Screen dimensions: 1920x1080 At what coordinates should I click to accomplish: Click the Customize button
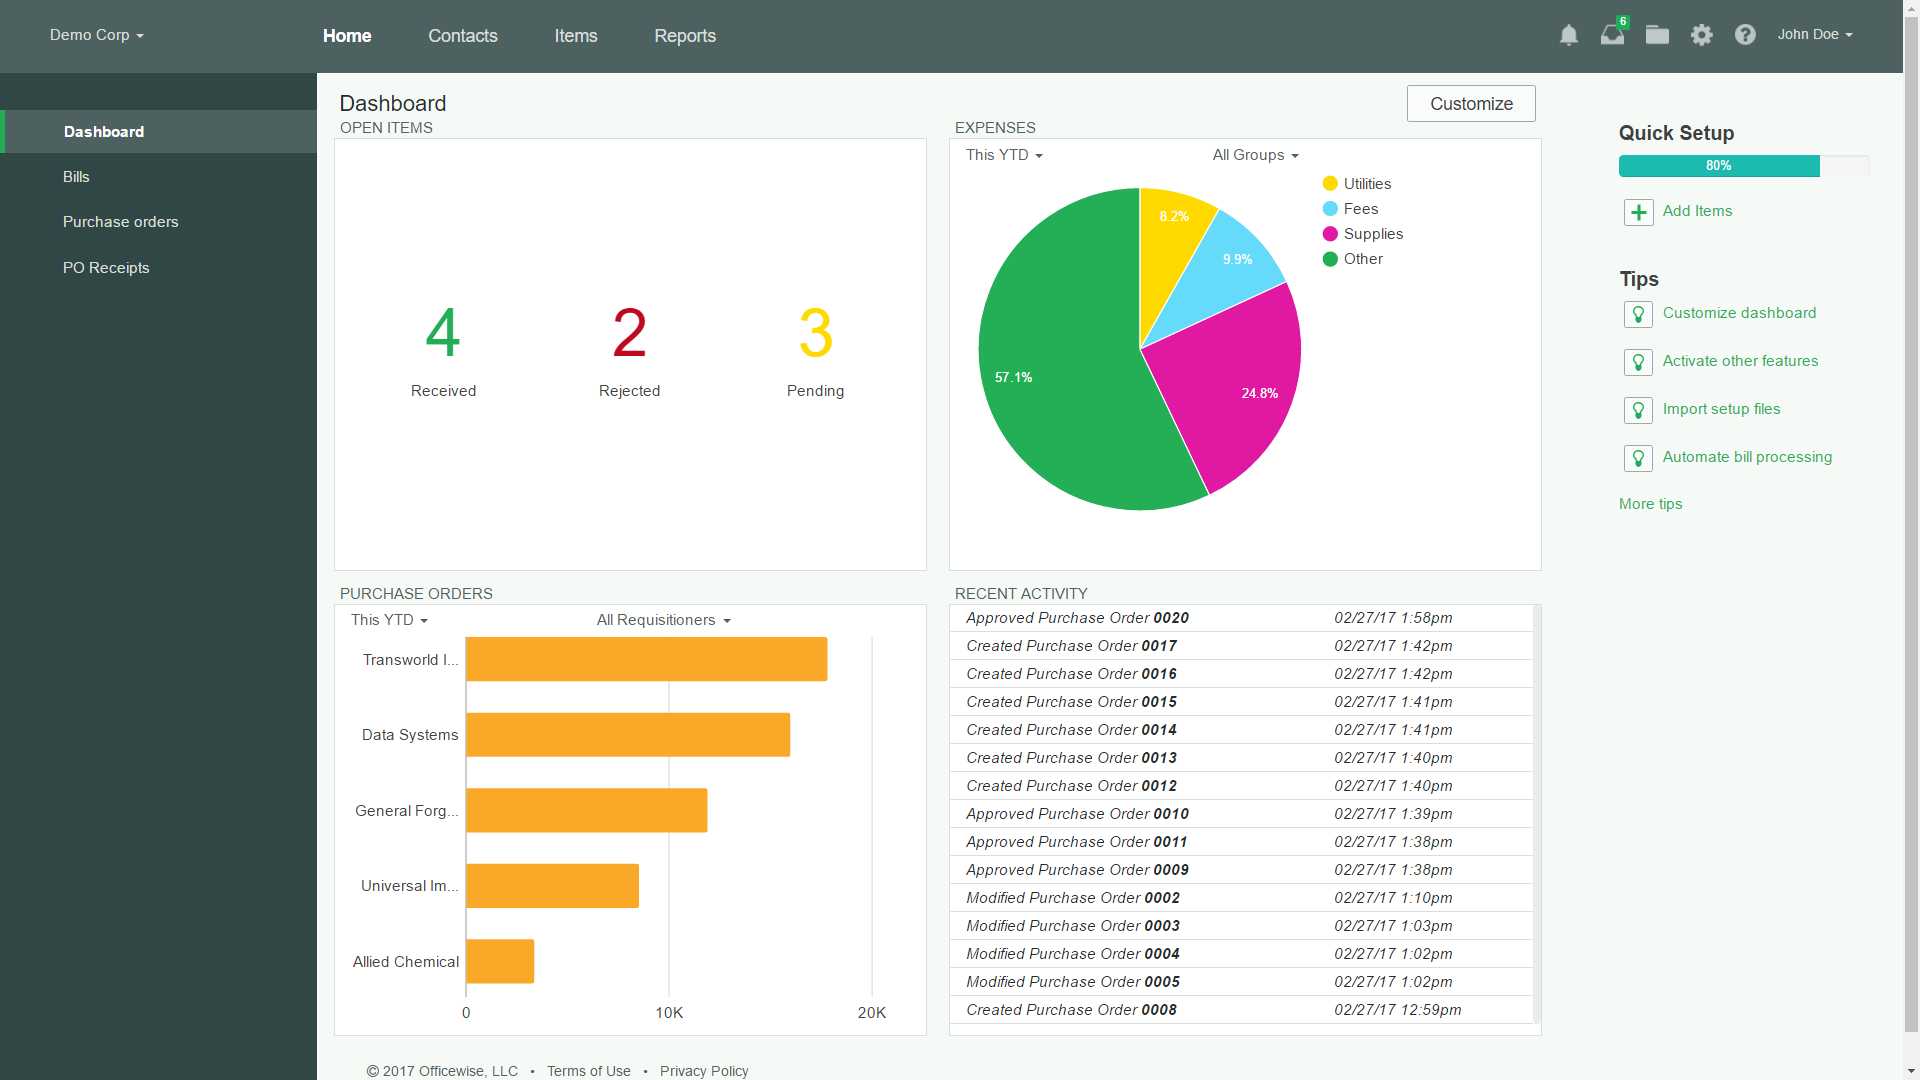[x=1470, y=104]
